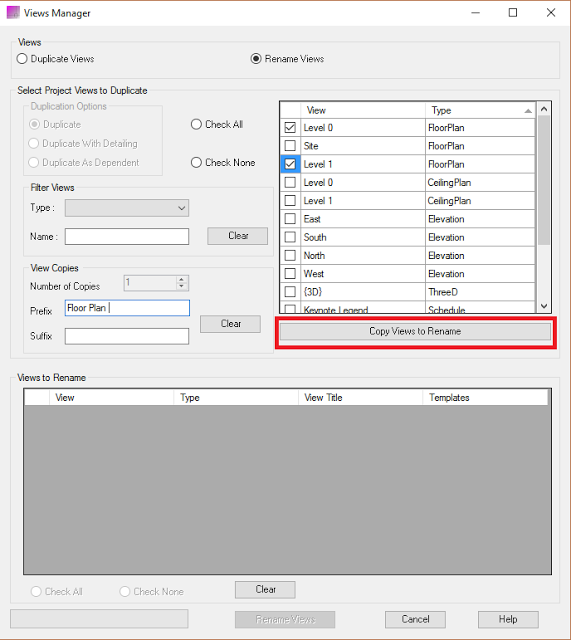571x640 pixels.
Task: Click into the Suffix input field
Action: pos(127,336)
